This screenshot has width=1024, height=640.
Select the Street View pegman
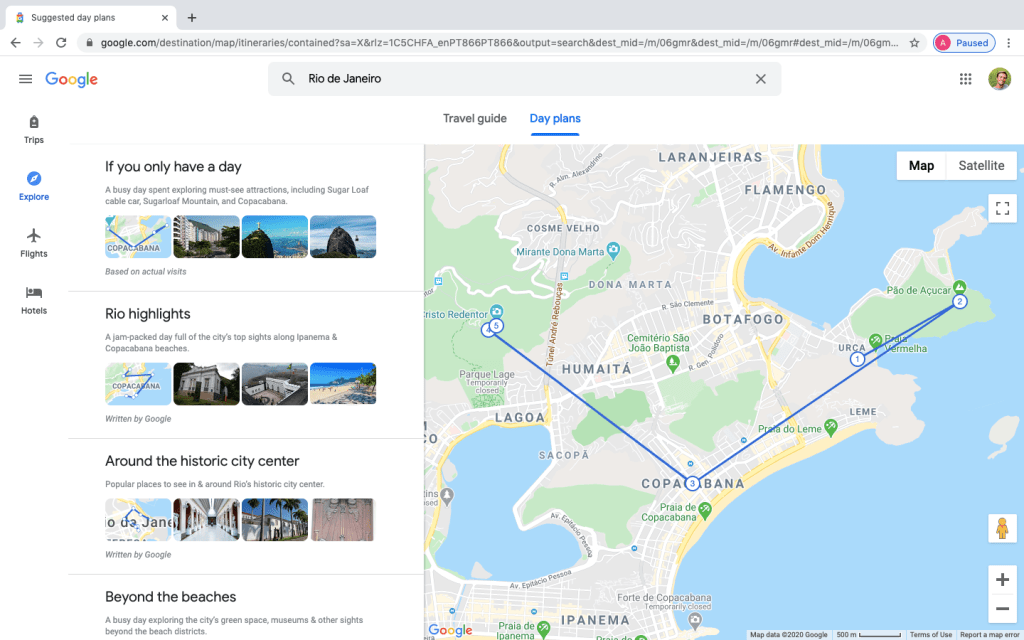click(x=1002, y=528)
